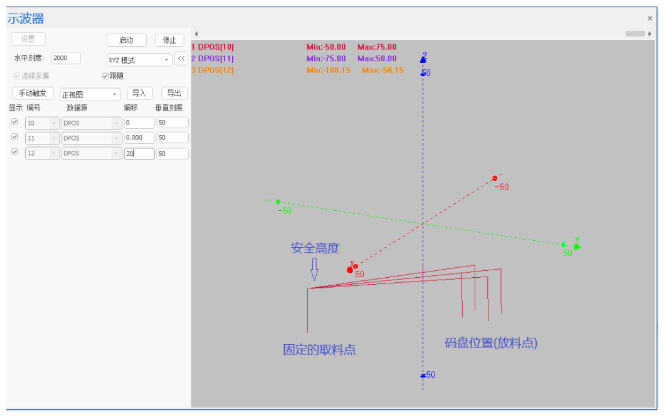Toggle display checkbox for channel 11
Viewport: 665px width, 418px height.
click(x=15, y=137)
